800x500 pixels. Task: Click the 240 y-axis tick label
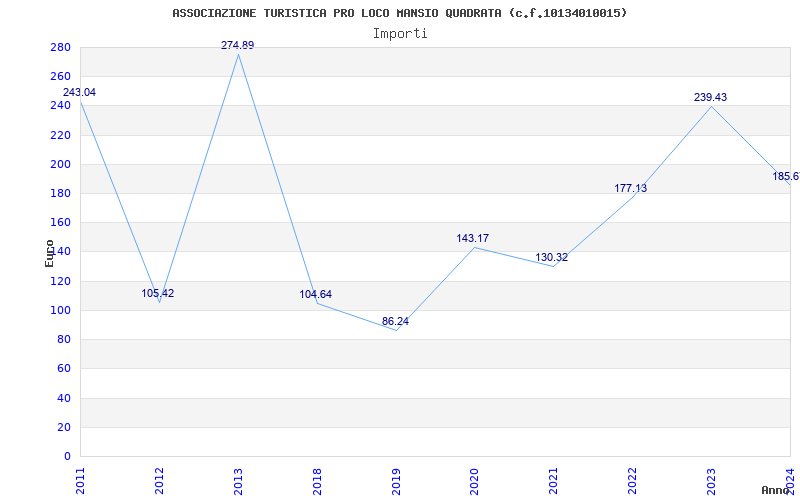[x=60, y=106]
